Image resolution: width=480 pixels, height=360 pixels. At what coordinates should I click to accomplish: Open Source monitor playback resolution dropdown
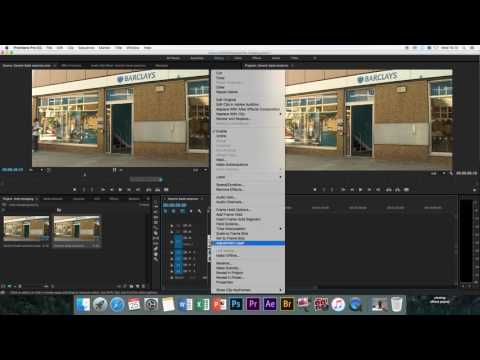(199, 170)
